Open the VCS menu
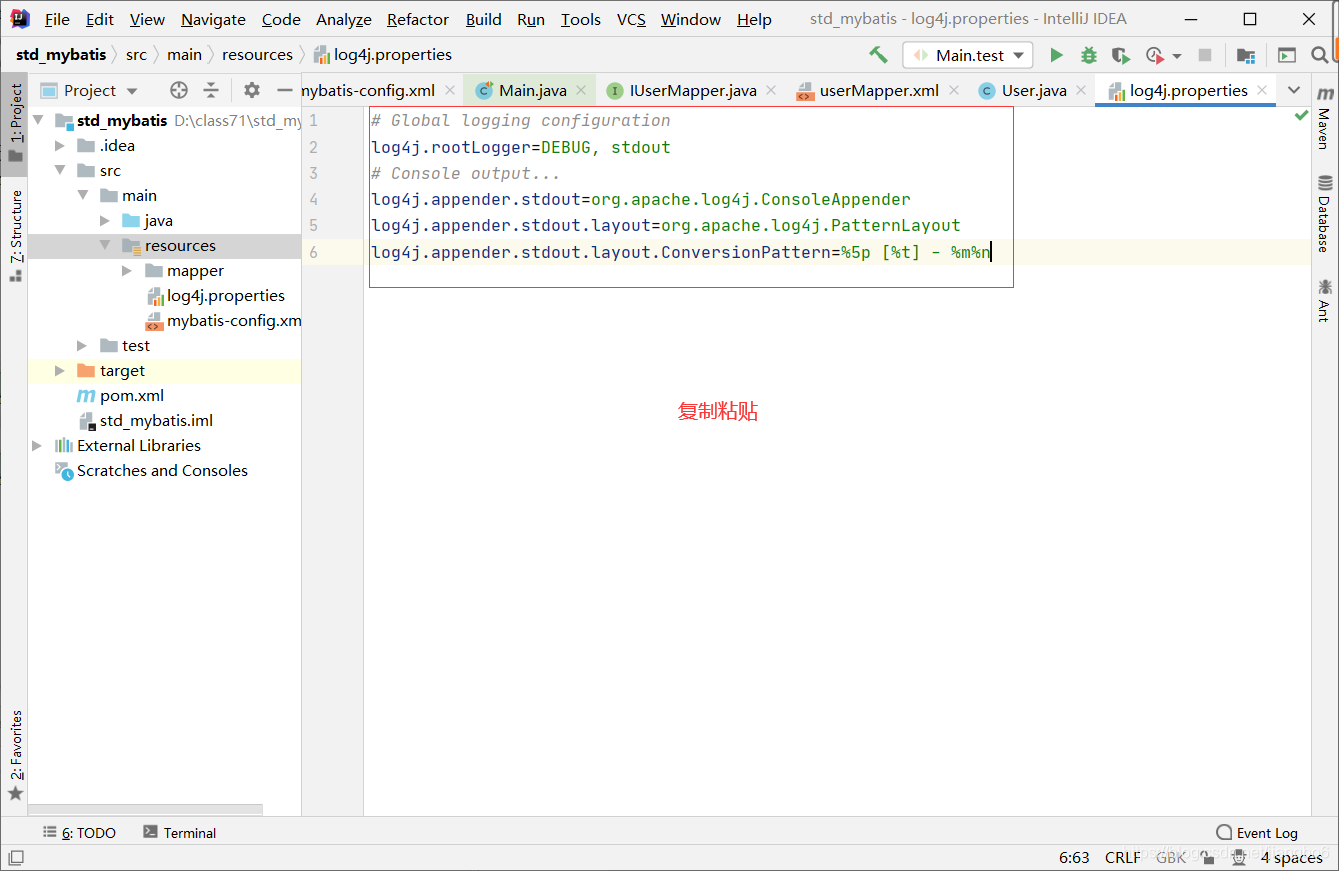 pyautogui.click(x=631, y=19)
